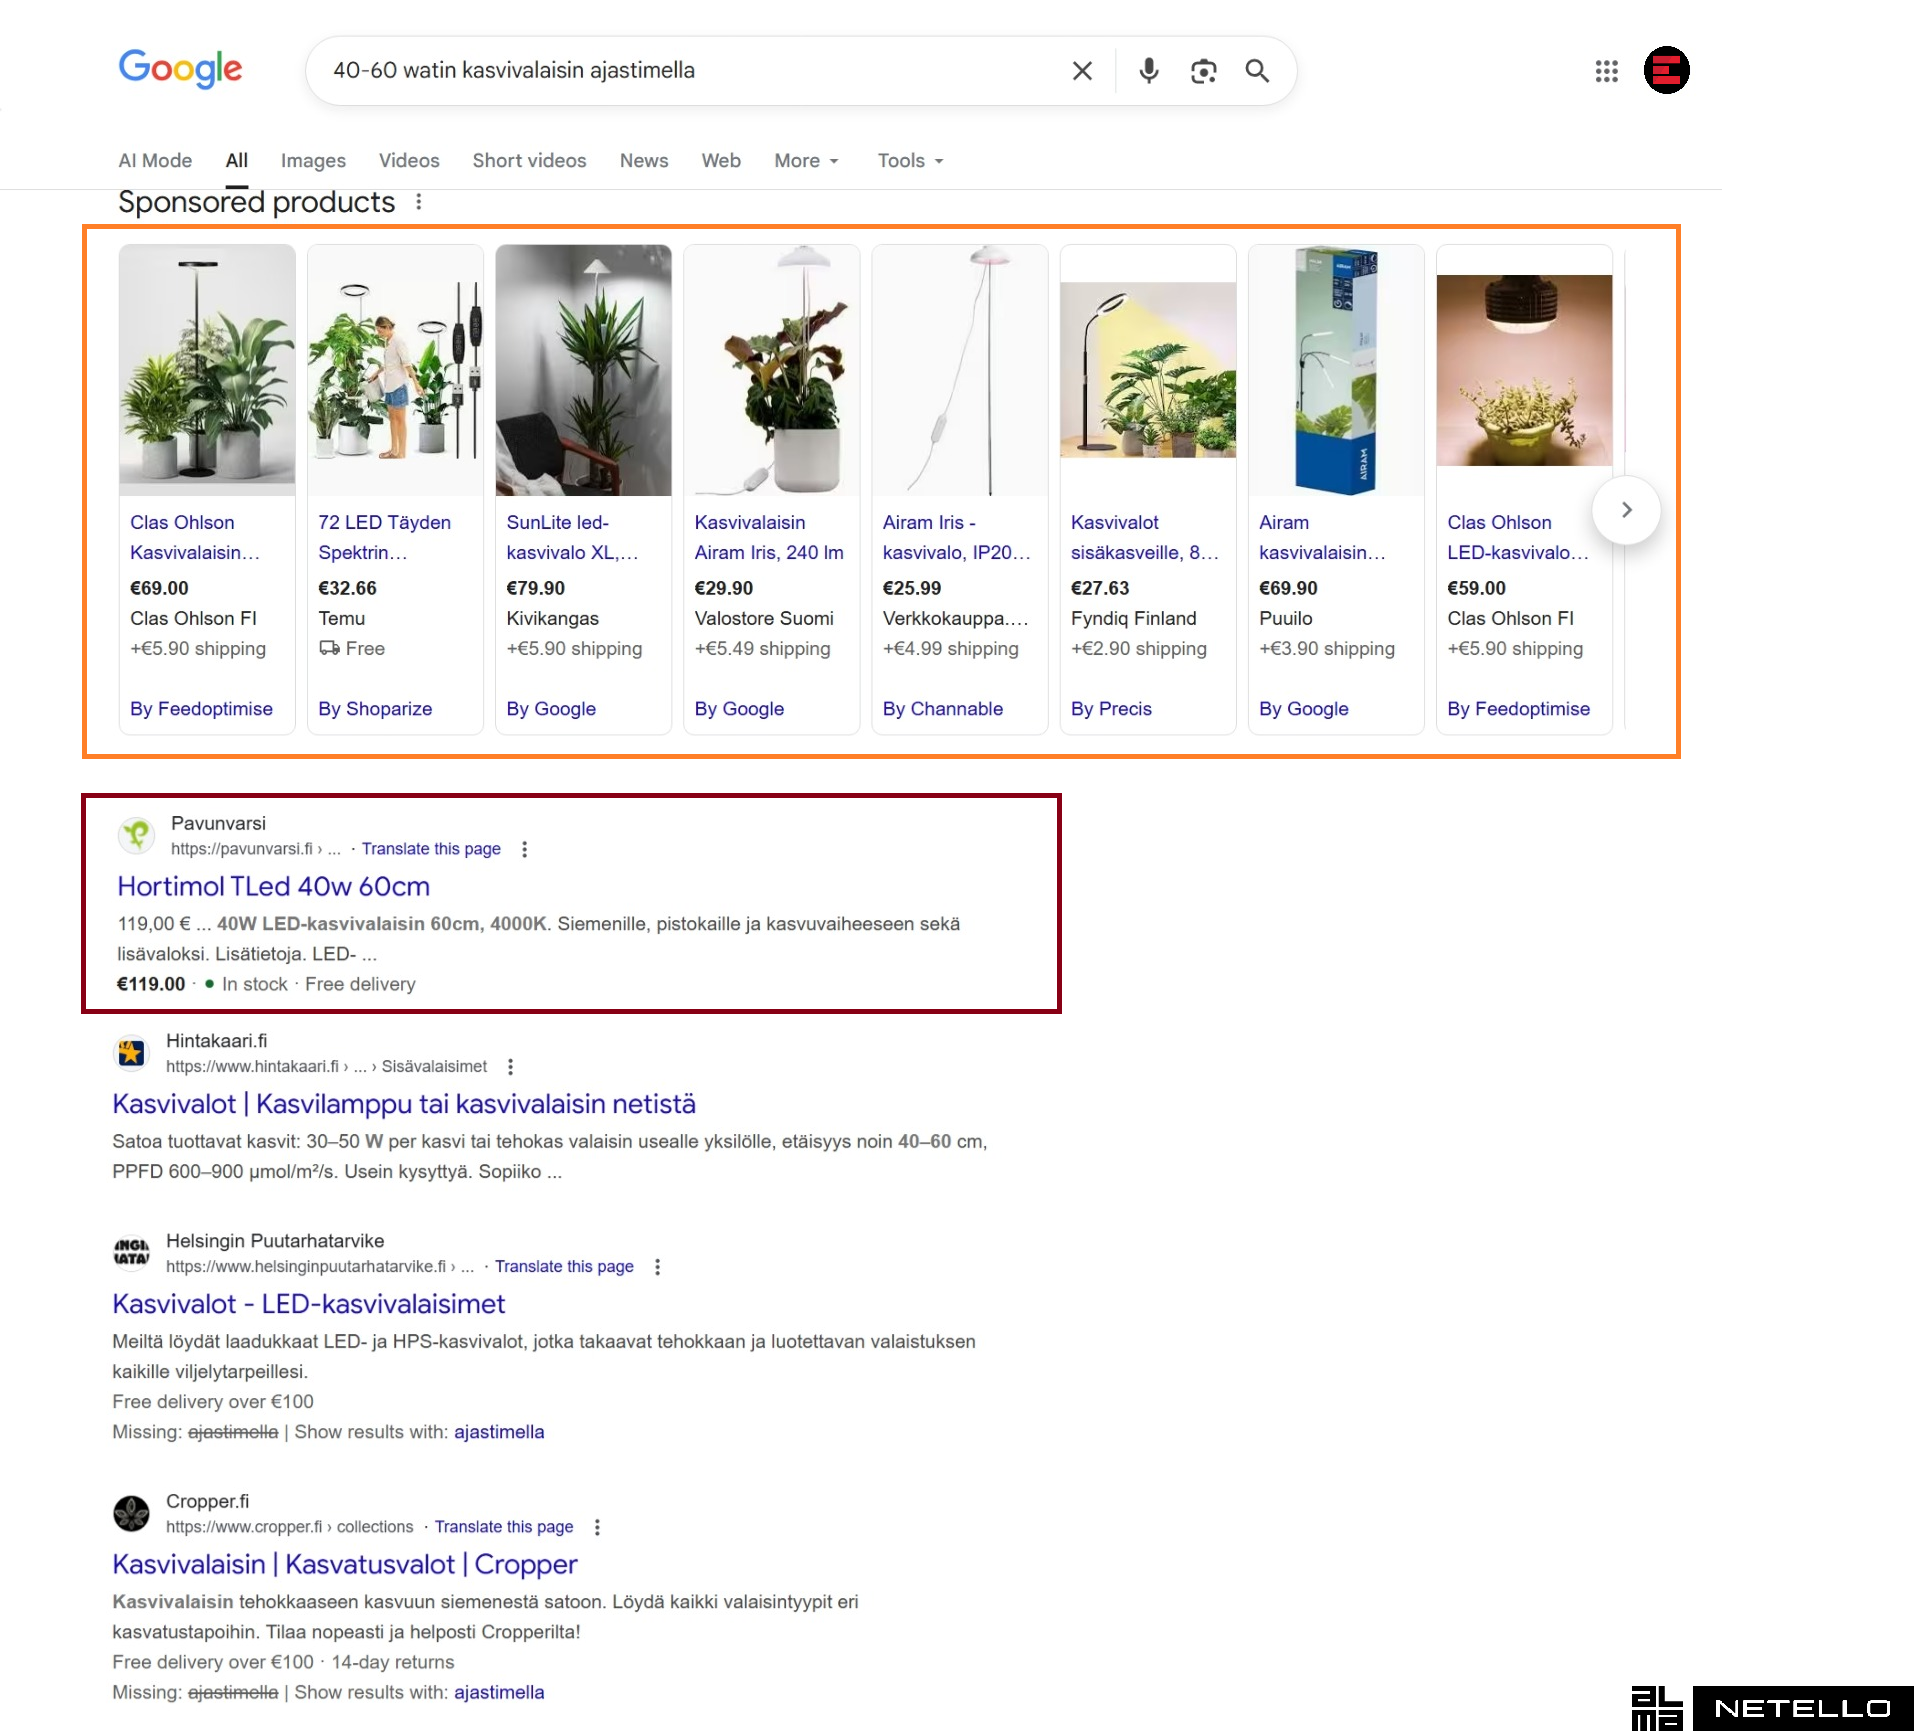Image resolution: width=1920 pixels, height=1736 pixels.
Task: Start voice search with microphone icon
Action: point(1149,71)
